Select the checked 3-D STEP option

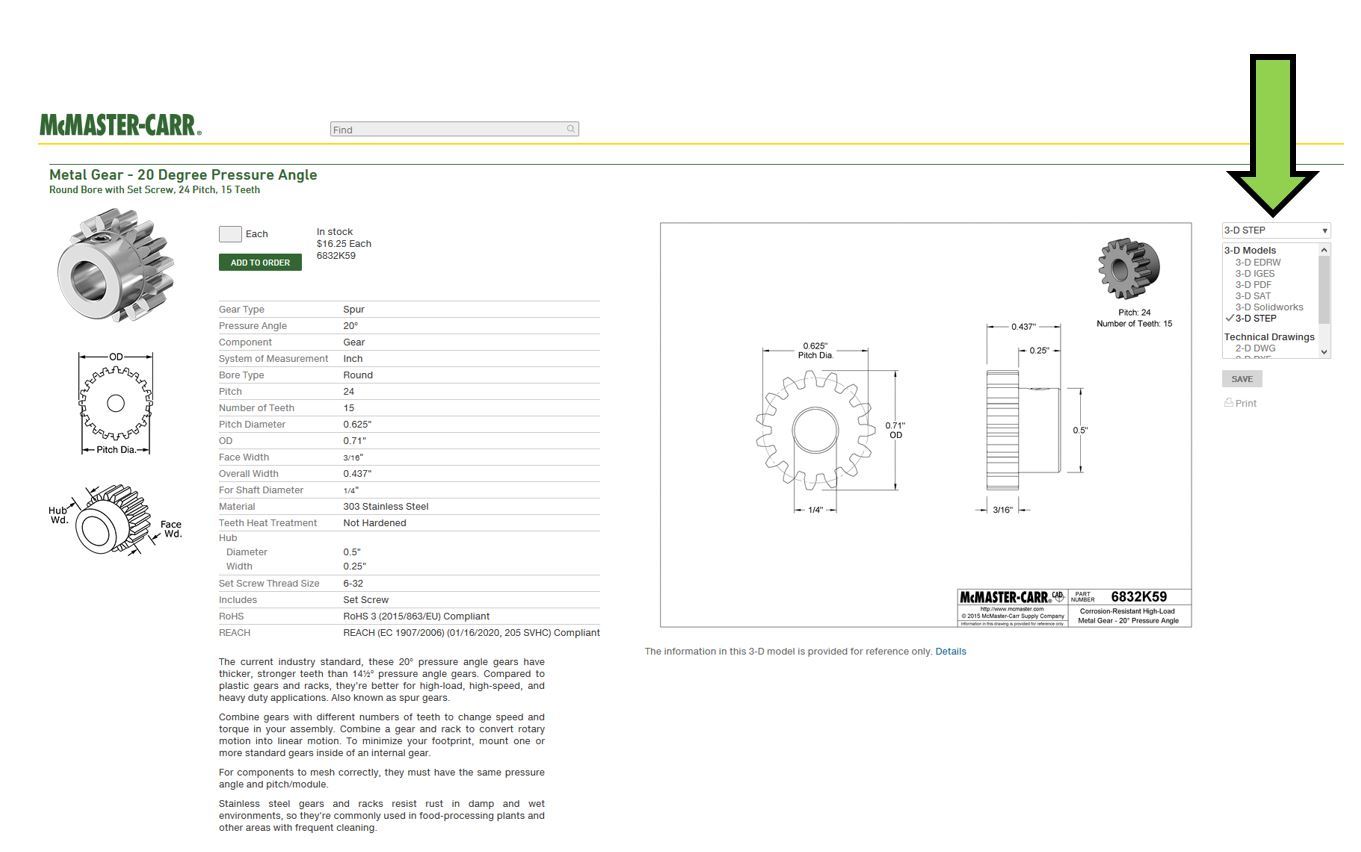click(x=1255, y=318)
